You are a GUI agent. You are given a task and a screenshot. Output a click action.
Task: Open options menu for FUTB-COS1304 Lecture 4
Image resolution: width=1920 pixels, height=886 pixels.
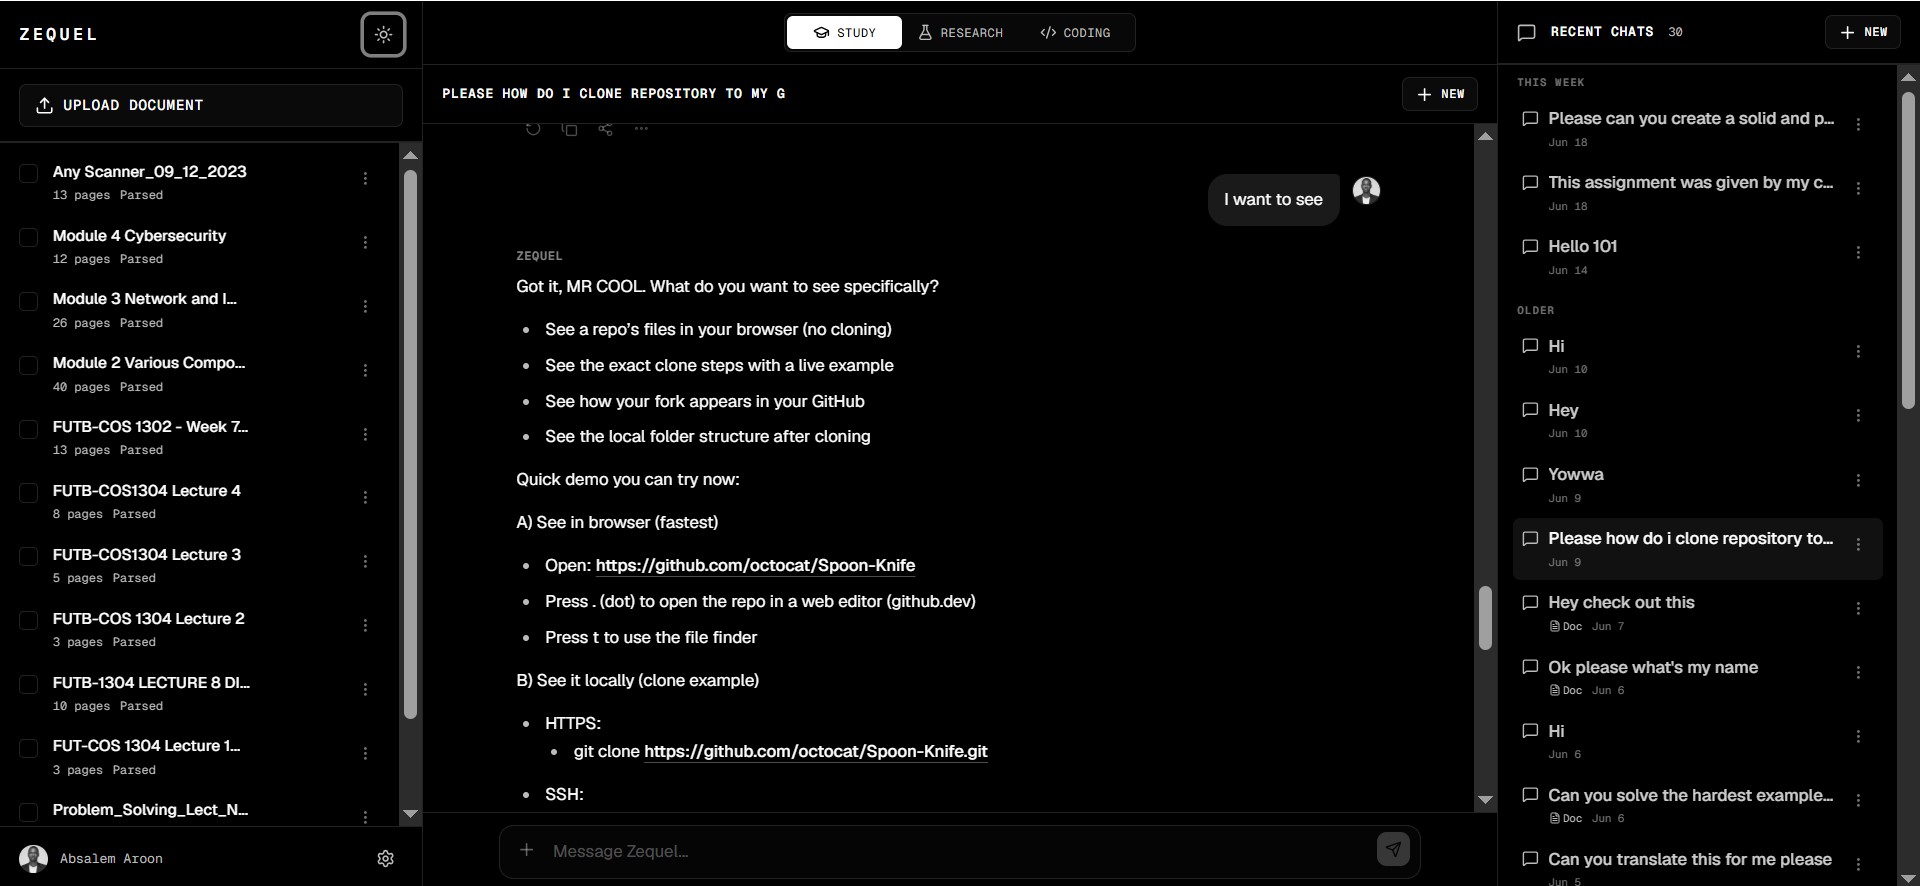tap(365, 498)
